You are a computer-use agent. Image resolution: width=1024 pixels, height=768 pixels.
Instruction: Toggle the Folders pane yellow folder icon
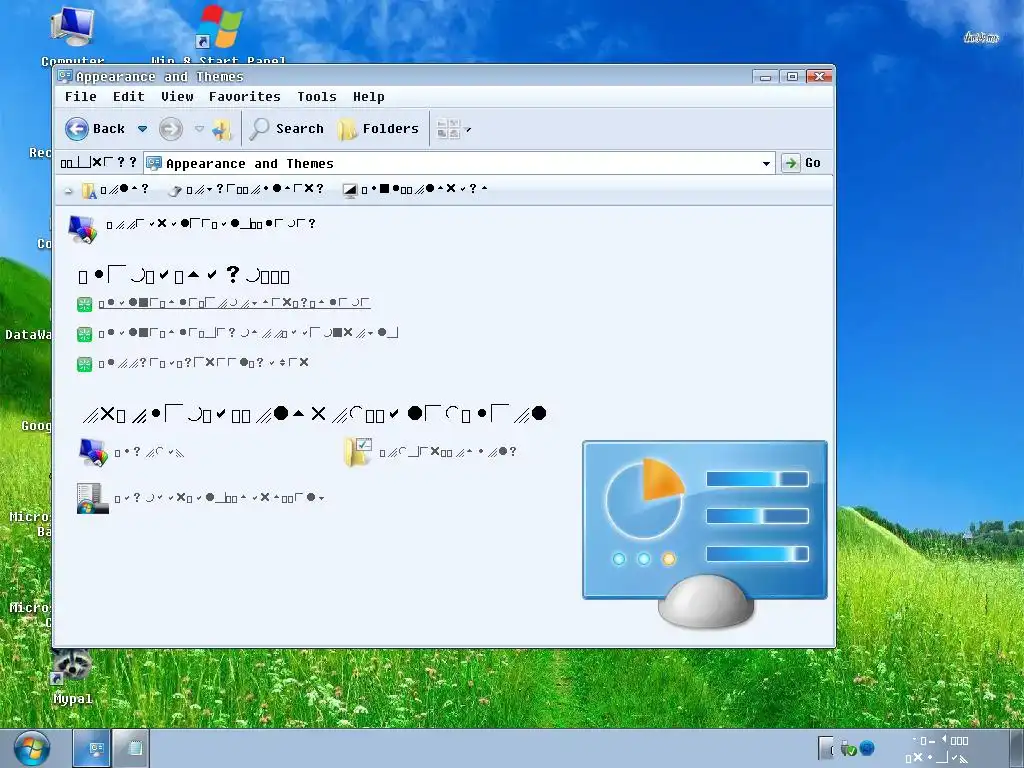coord(347,129)
